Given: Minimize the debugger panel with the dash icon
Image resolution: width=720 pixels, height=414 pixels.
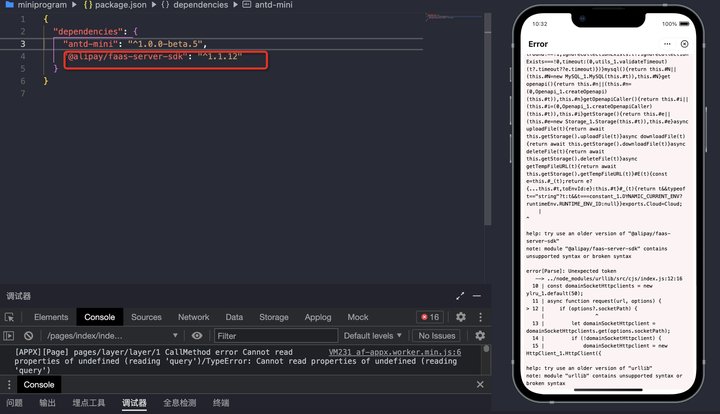Looking at the screenshot, I should coord(477,296).
